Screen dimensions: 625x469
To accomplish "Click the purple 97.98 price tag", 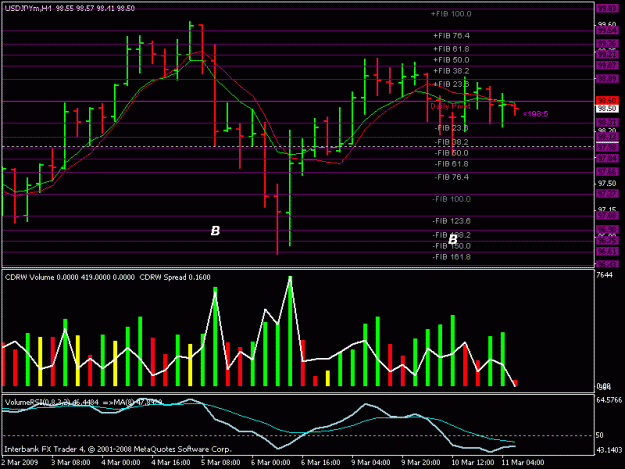I will [607, 148].
